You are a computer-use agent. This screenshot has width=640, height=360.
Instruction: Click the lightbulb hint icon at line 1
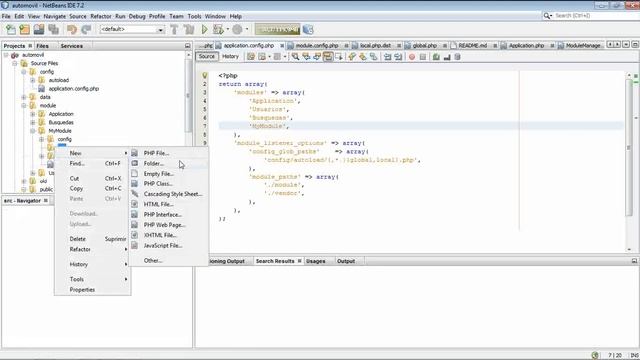coord(205,76)
